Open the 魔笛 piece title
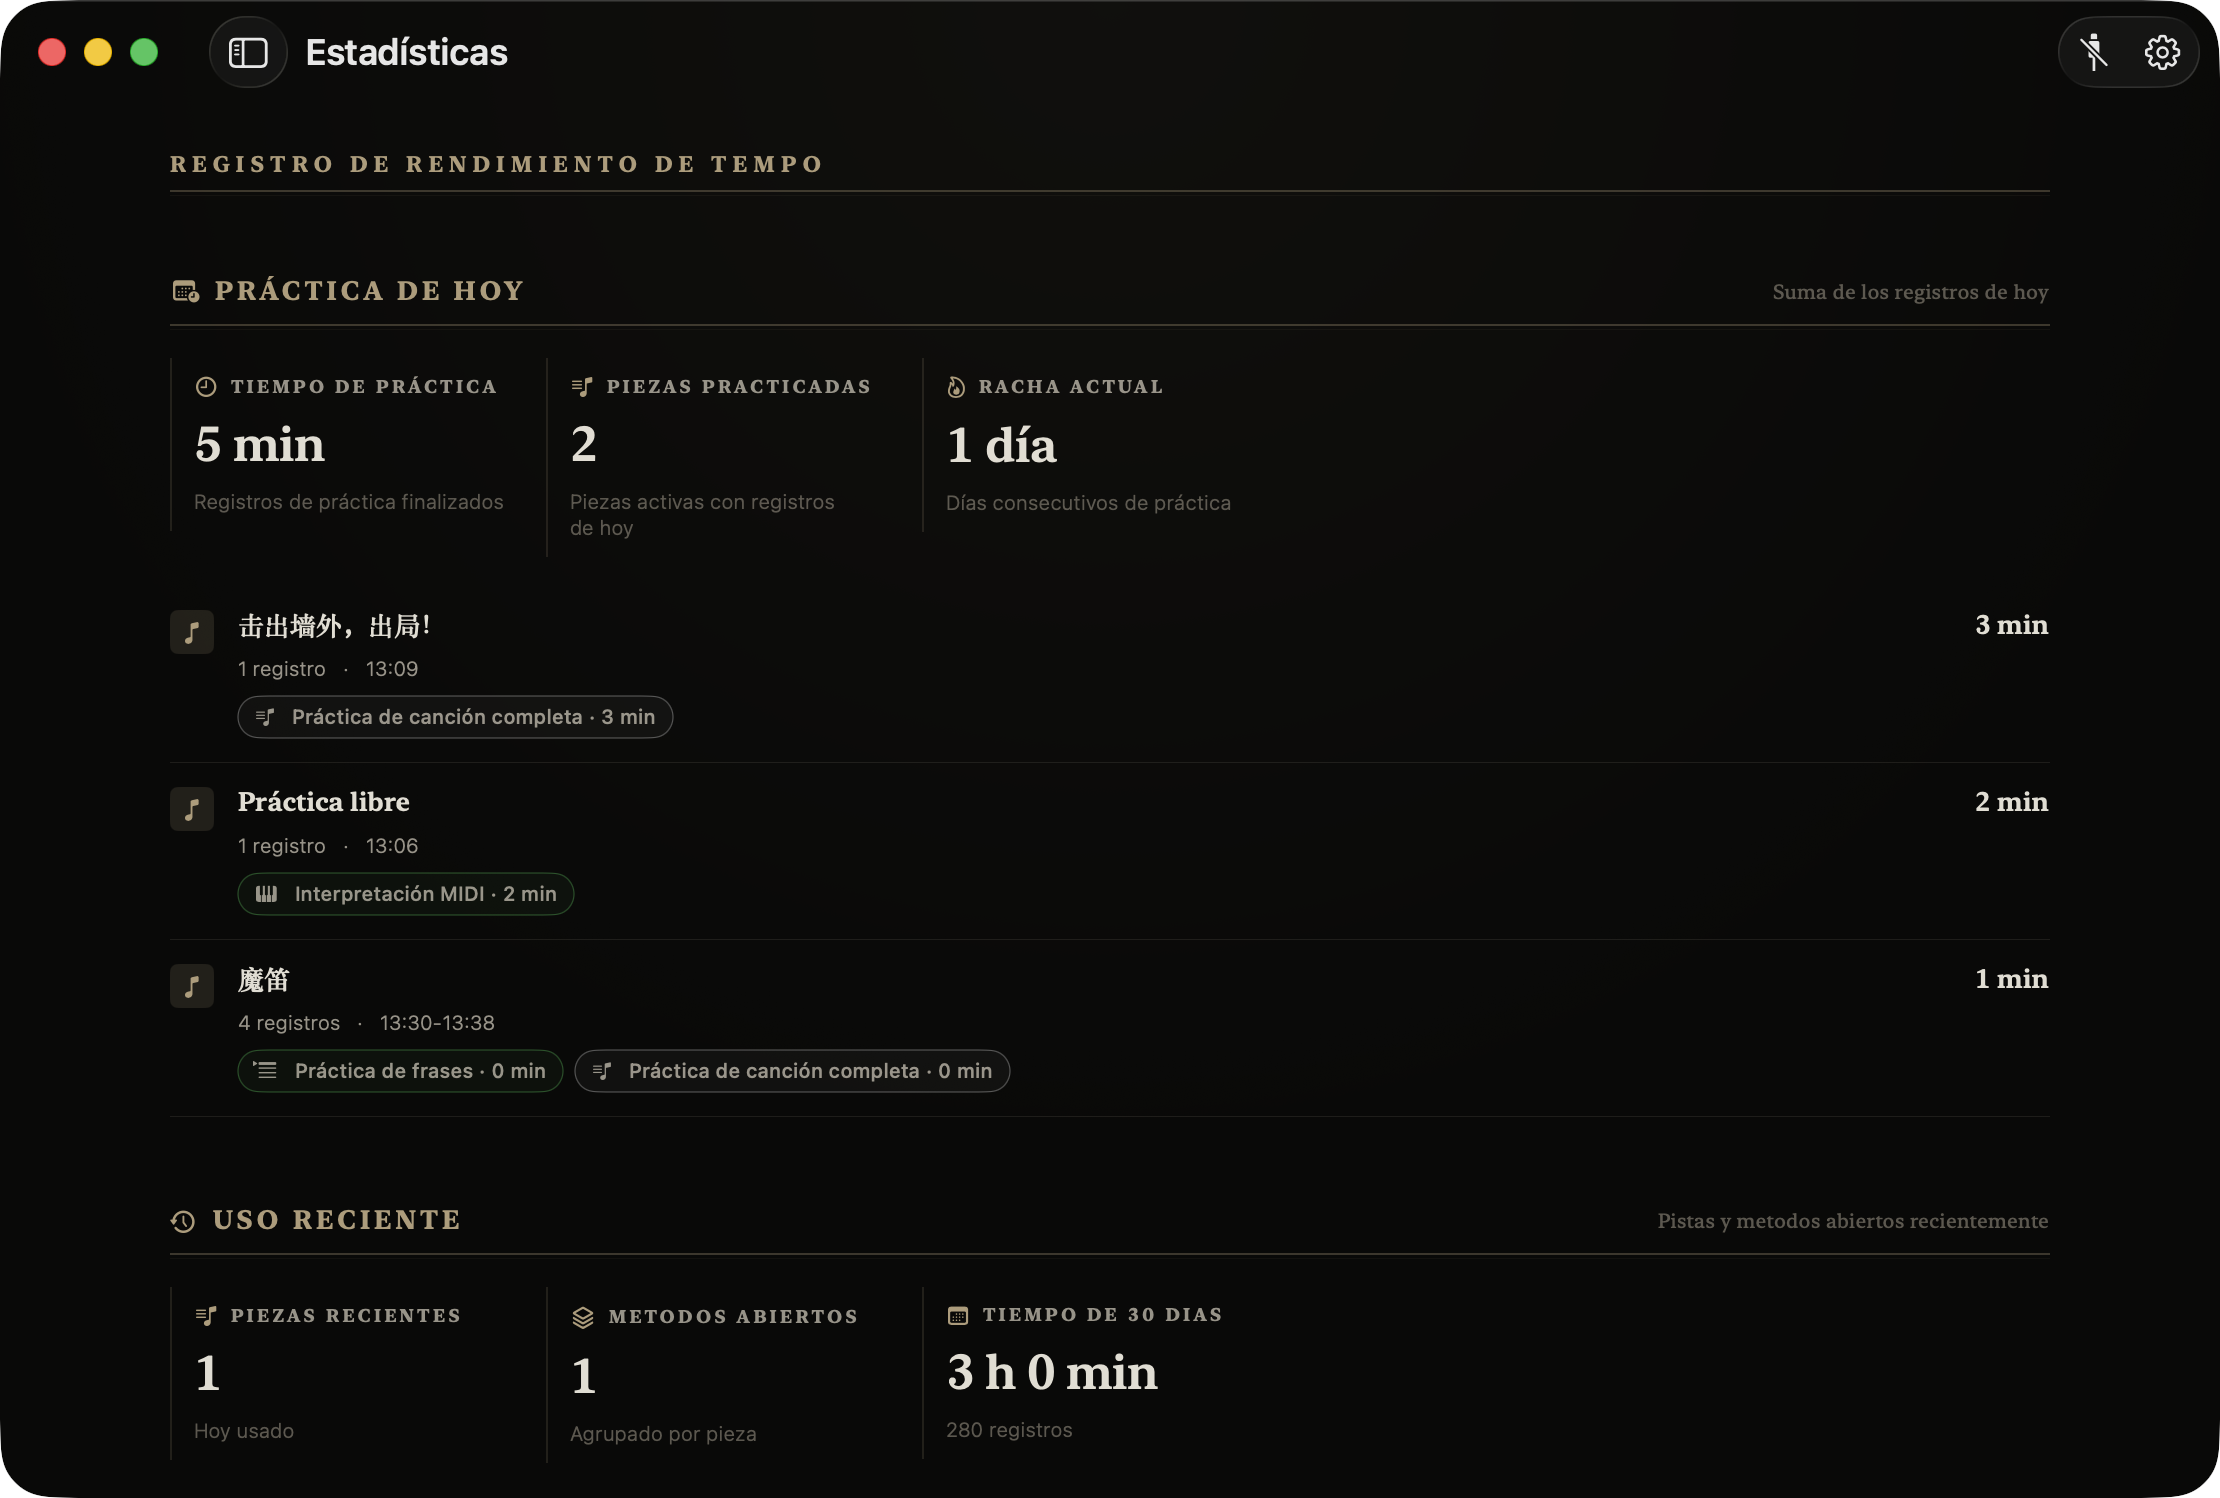 pos(264,980)
